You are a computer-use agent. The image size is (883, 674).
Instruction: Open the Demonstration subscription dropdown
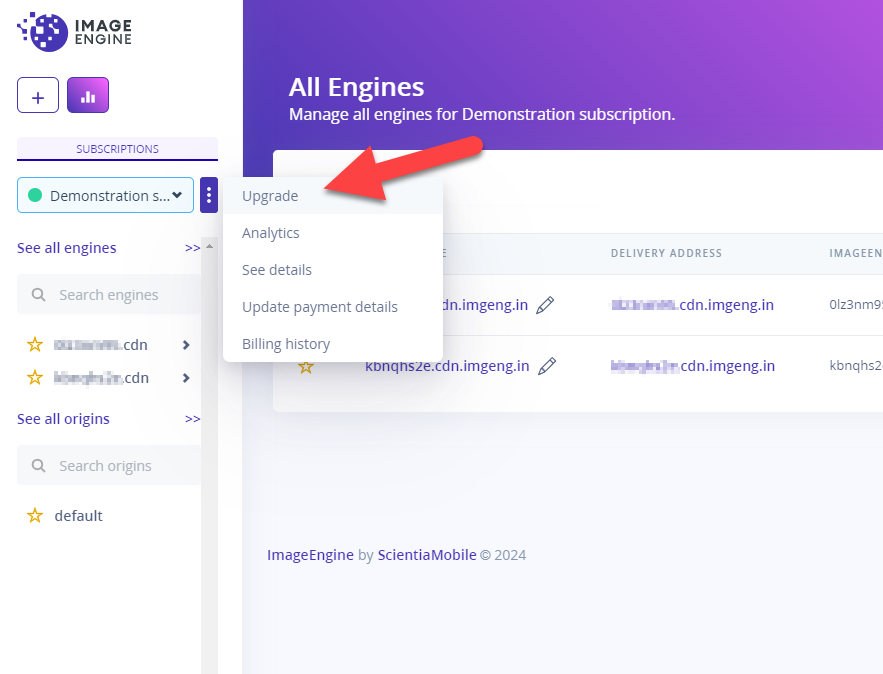pos(105,195)
